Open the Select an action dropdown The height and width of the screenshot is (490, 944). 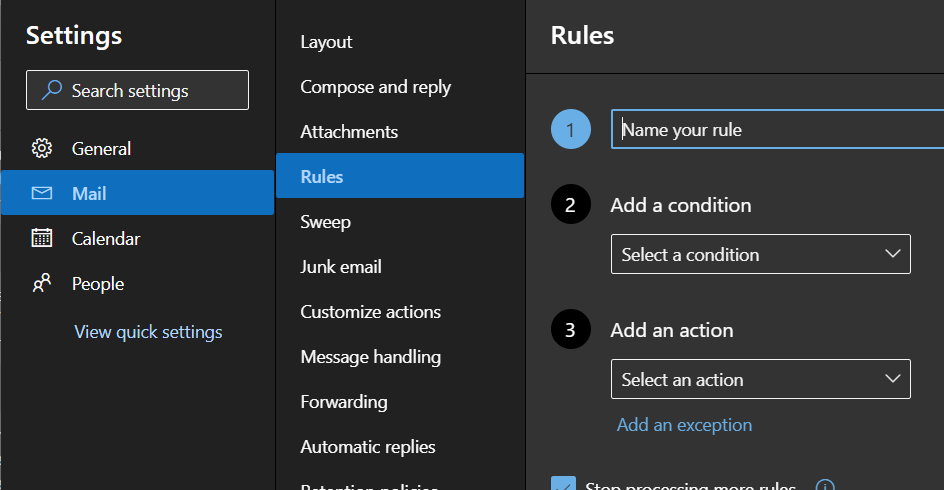760,380
